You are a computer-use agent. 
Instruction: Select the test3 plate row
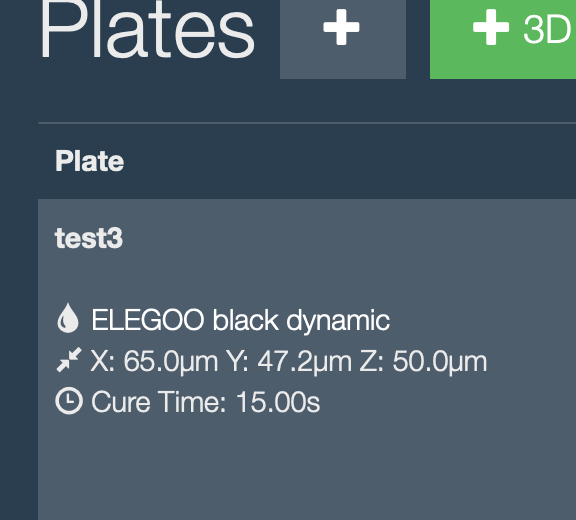point(307,359)
